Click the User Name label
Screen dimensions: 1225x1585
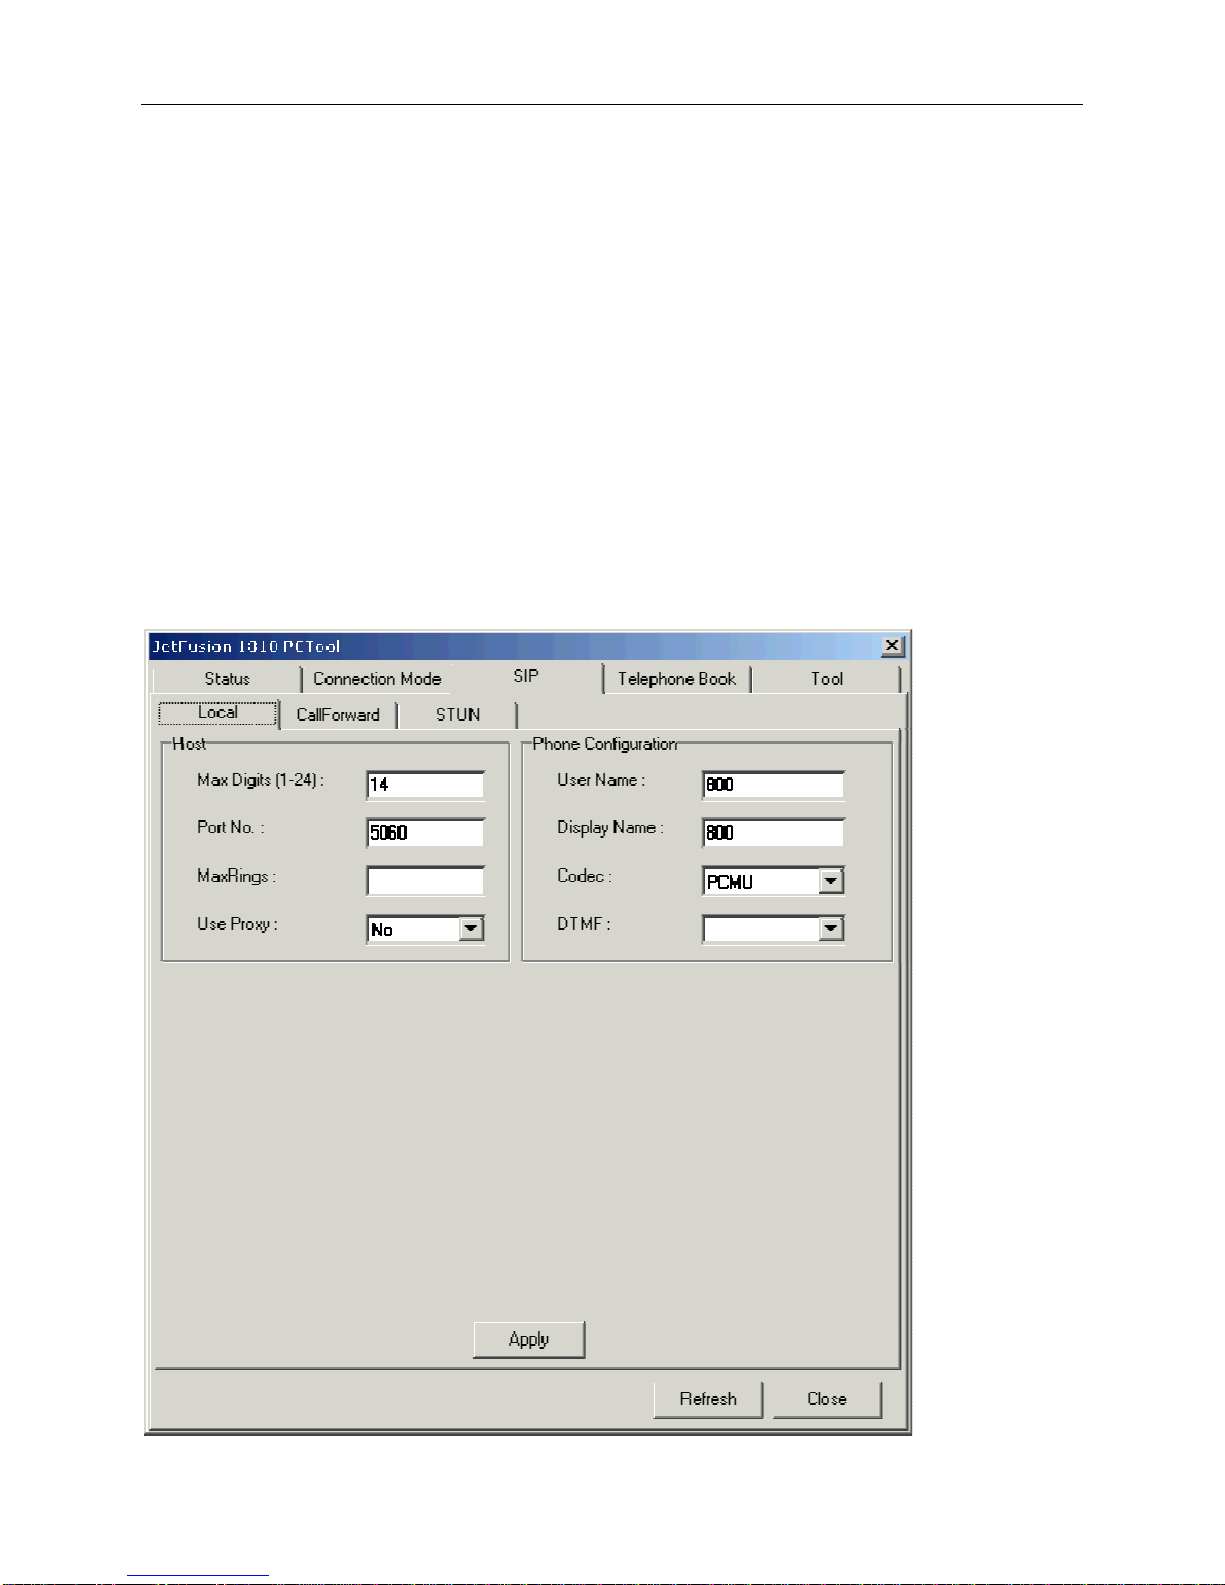pyautogui.click(x=601, y=780)
